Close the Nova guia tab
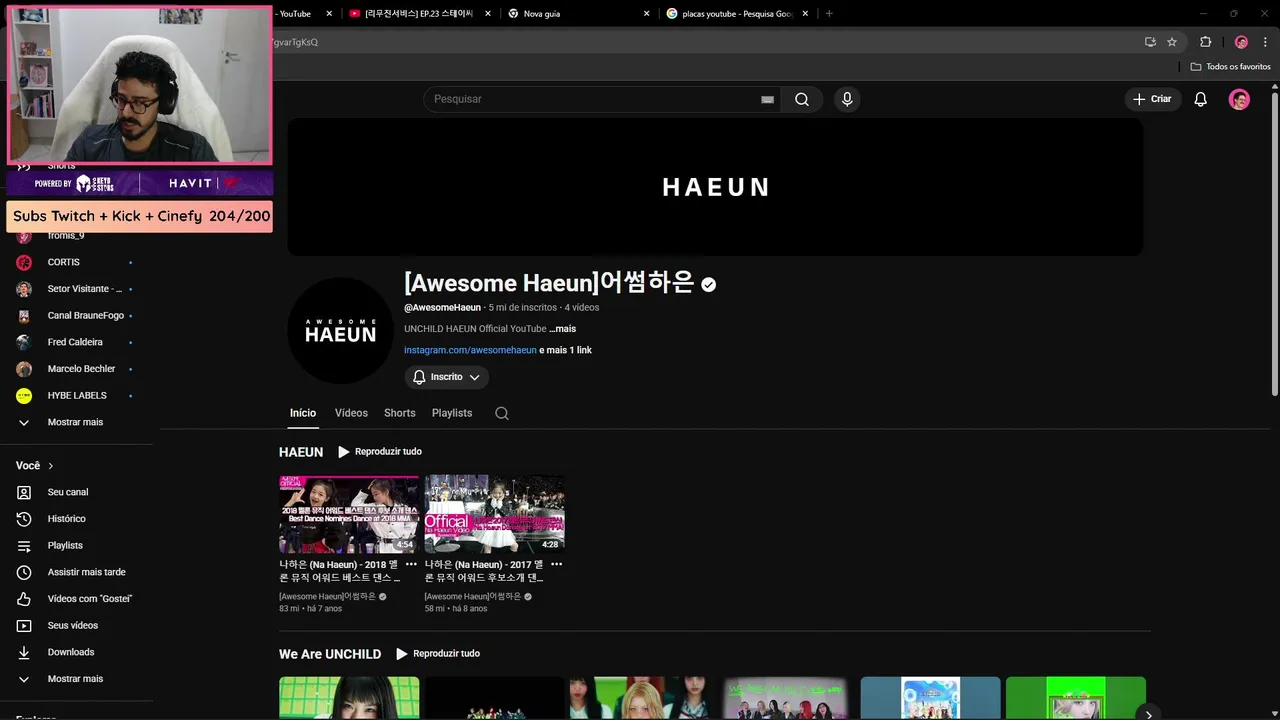This screenshot has height=720, width=1280. tap(646, 14)
